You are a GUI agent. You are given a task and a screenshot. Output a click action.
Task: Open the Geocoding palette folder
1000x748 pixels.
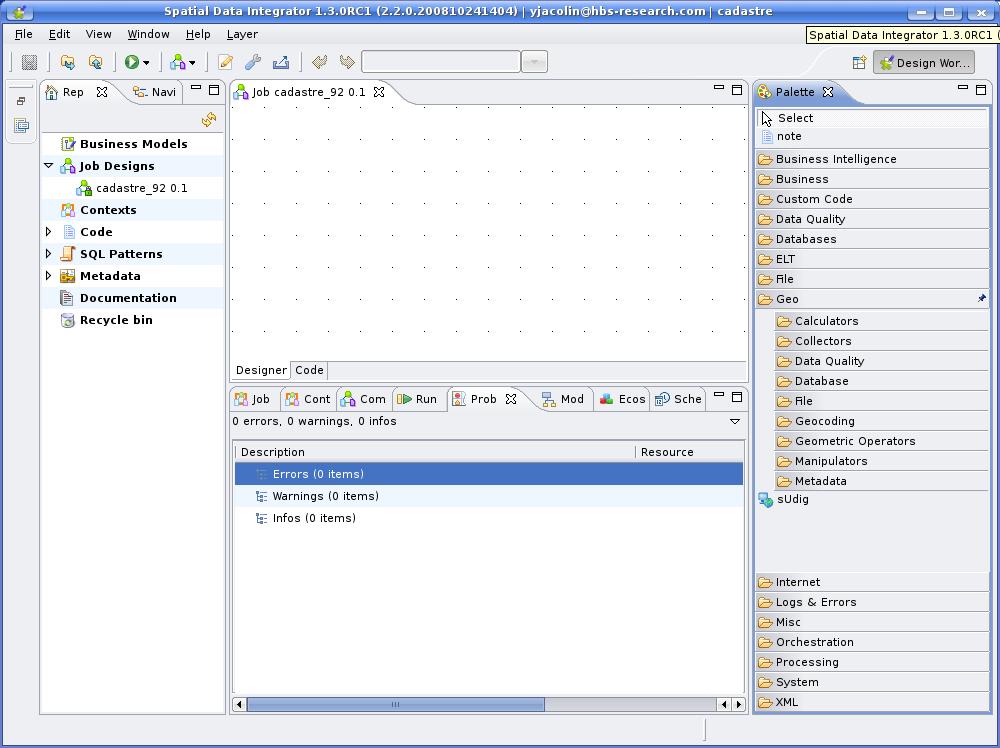[x=824, y=421]
